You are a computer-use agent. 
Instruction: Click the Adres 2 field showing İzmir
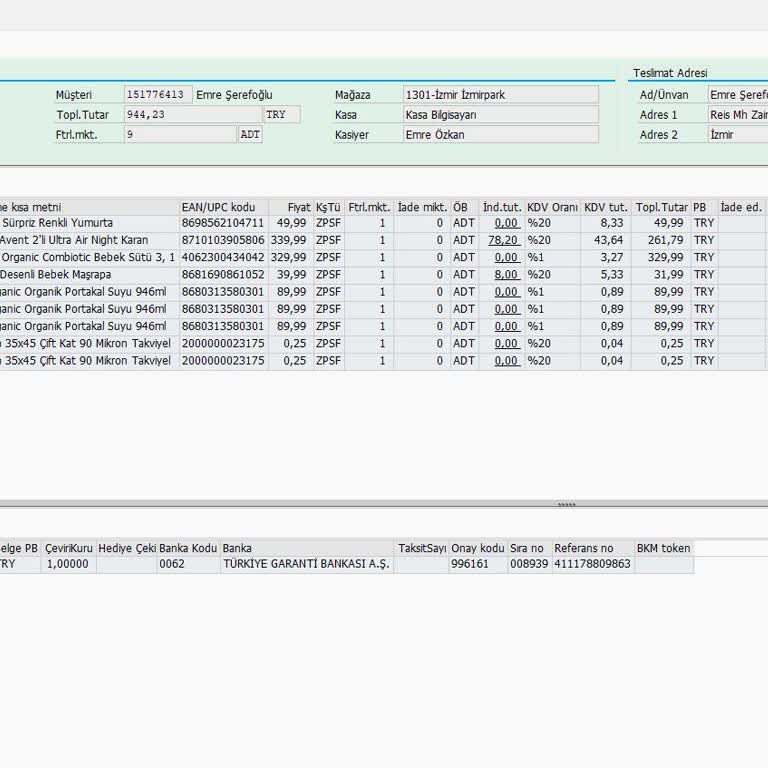click(x=737, y=135)
